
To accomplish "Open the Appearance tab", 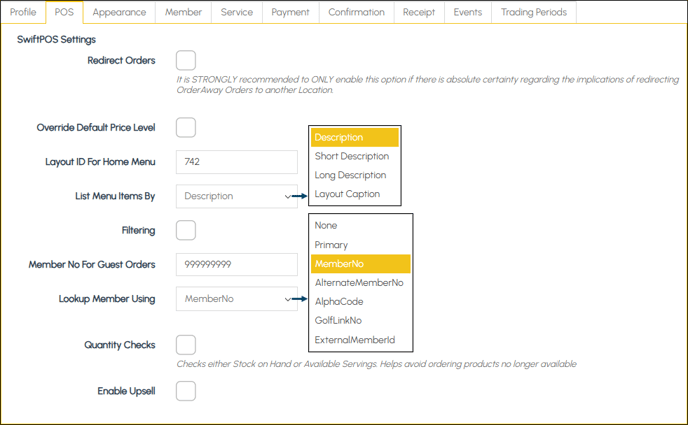I will point(119,12).
